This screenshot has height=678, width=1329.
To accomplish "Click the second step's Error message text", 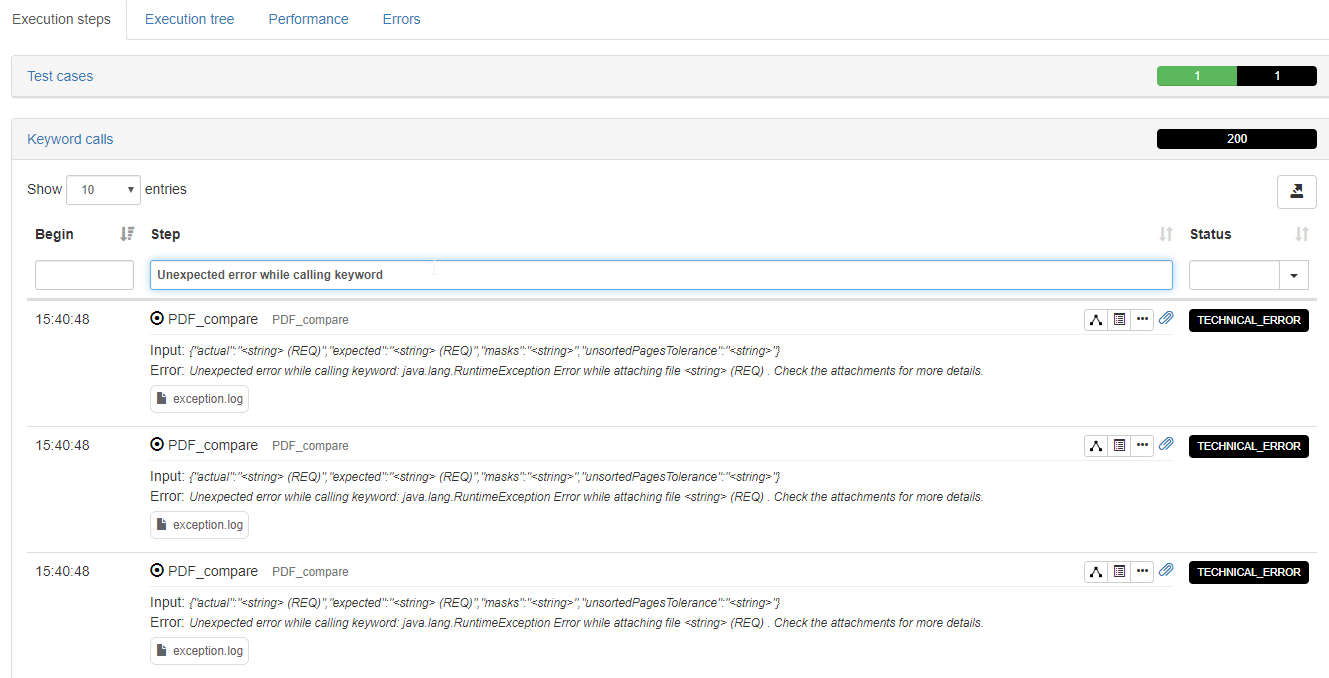I will pyautogui.click(x=586, y=497).
